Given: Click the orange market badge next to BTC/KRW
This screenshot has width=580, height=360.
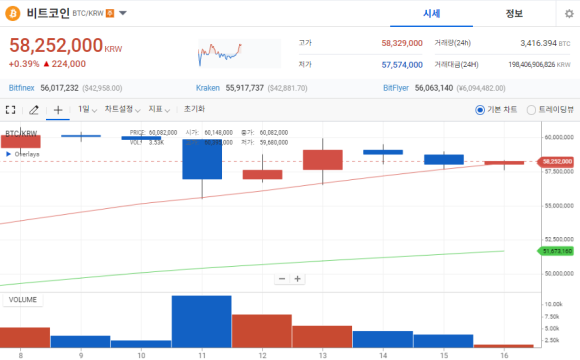Looking at the screenshot, I should 110,13.
